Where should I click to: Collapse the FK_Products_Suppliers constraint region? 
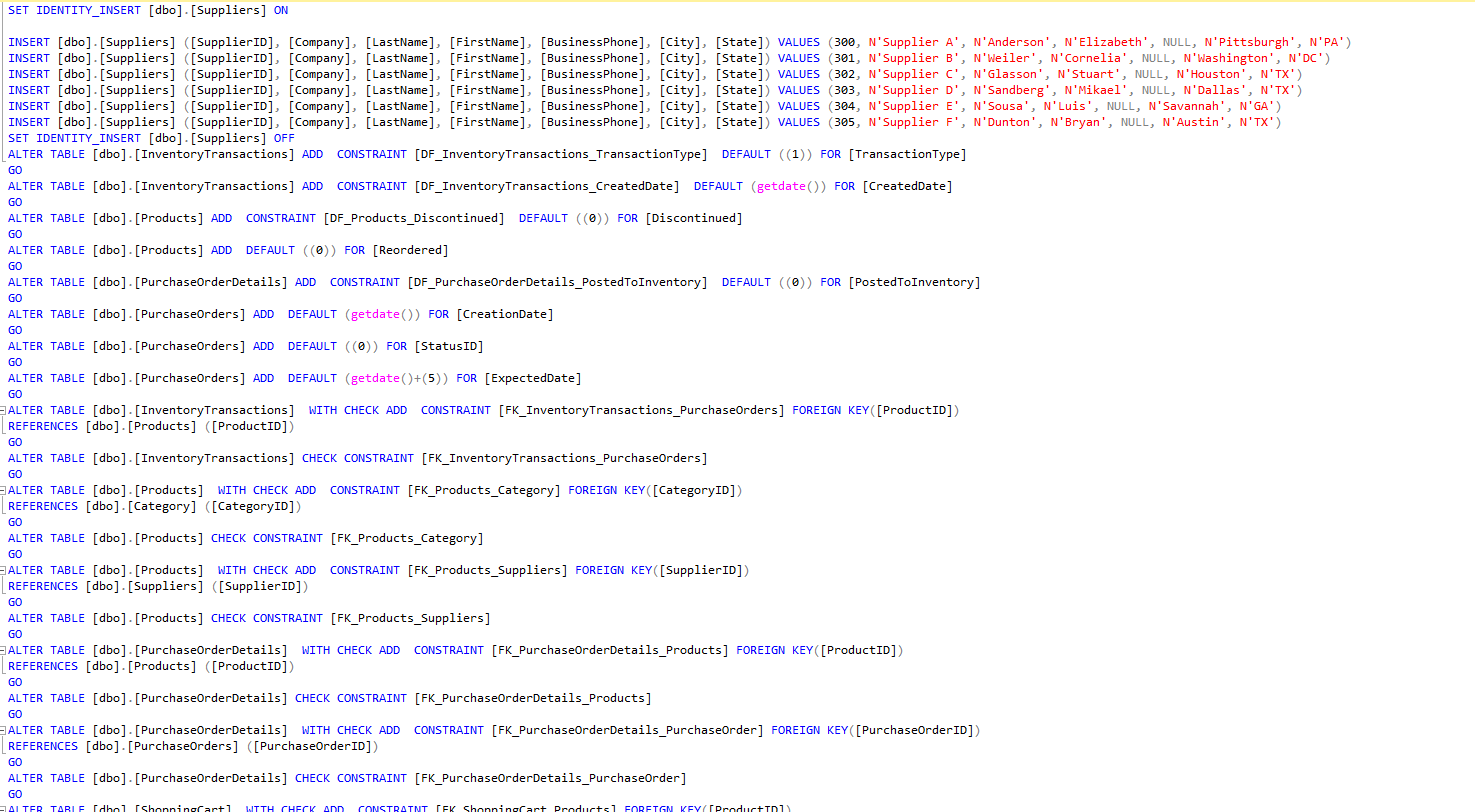[6, 569]
